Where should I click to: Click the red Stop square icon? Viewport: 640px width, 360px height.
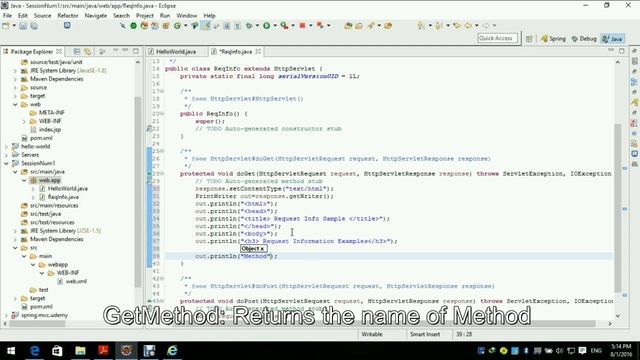[x=302, y=26]
